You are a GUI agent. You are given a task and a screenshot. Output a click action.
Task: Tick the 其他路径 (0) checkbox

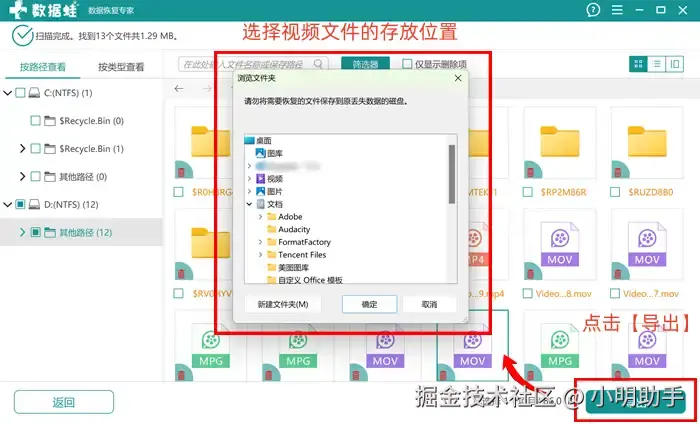click(x=35, y=177)
